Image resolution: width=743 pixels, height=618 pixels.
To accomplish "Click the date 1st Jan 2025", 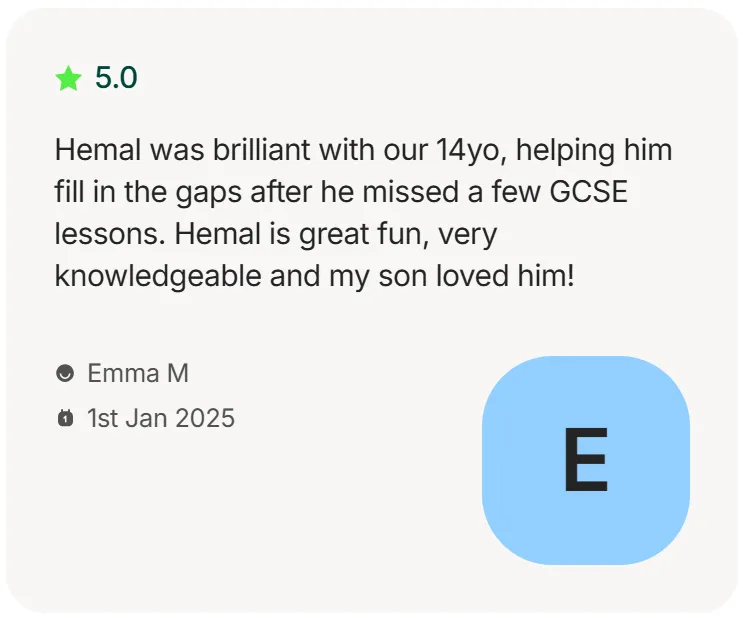I will click(161, 418).
